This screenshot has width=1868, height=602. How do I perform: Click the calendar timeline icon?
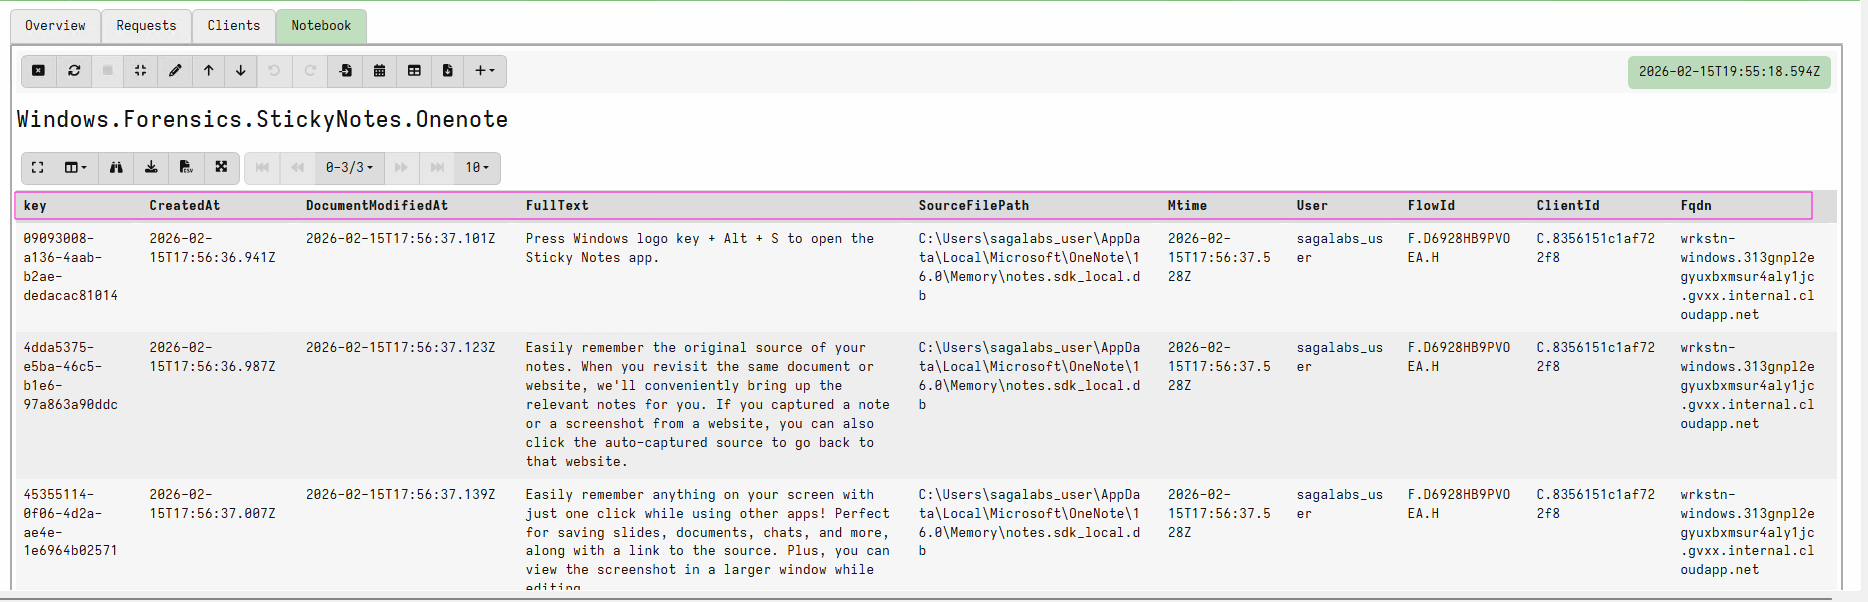[x=380, y=71]
